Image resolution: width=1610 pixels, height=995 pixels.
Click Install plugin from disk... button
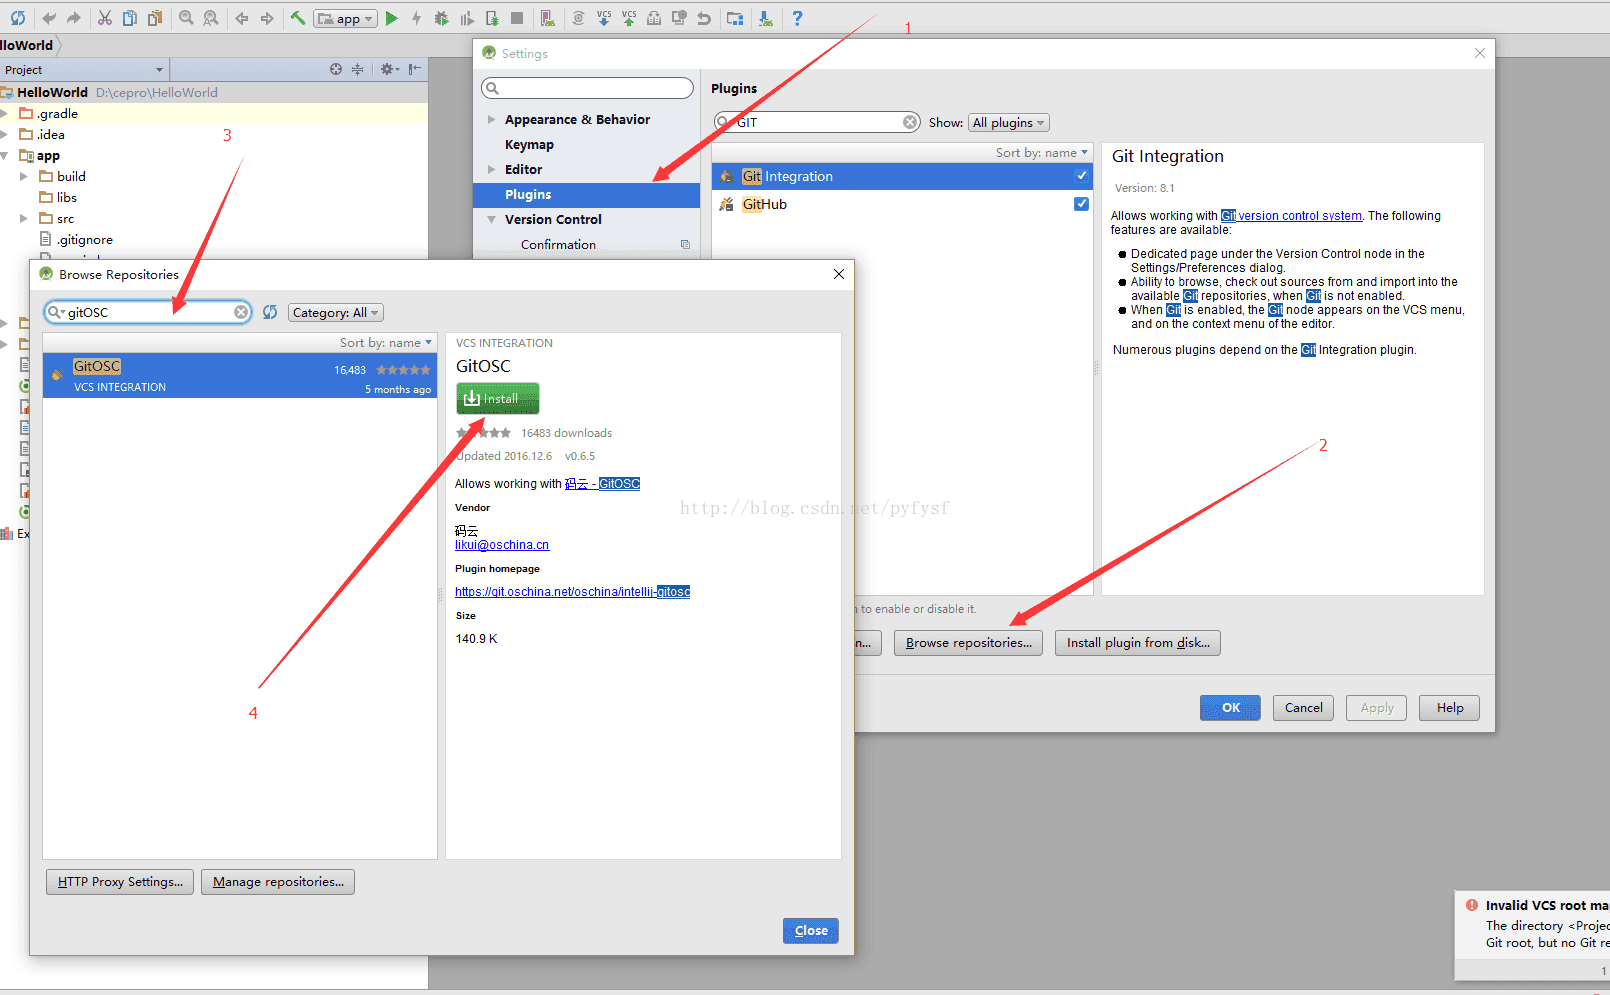(x=1138, y=642)
